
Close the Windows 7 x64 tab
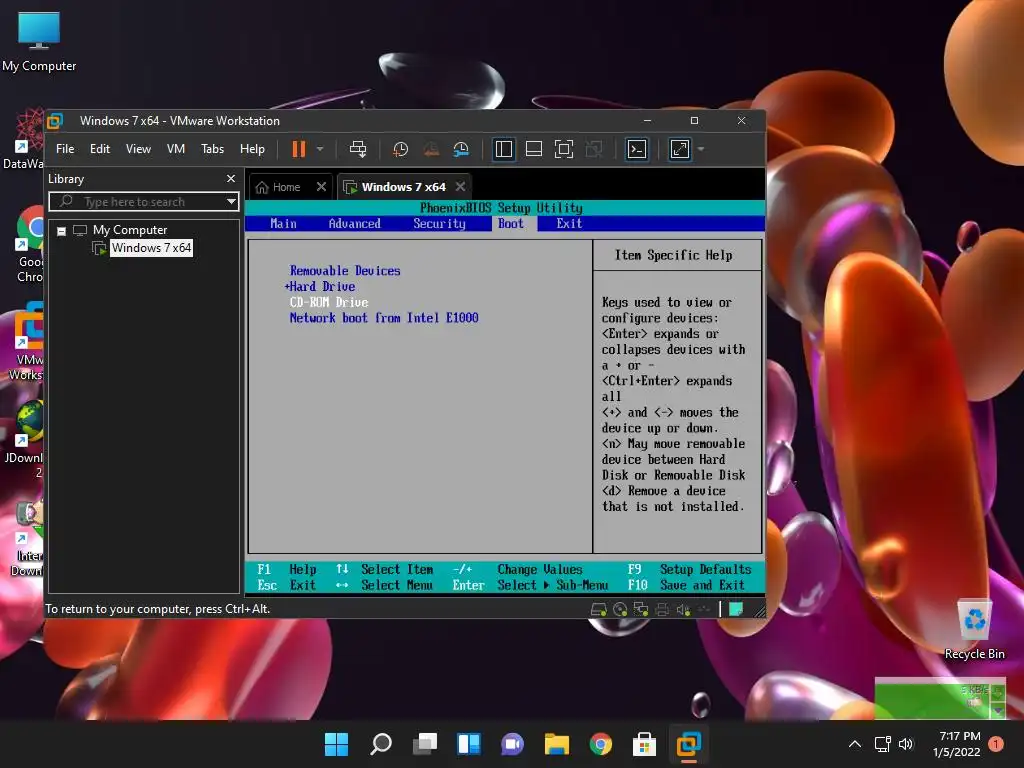(460, 187)
